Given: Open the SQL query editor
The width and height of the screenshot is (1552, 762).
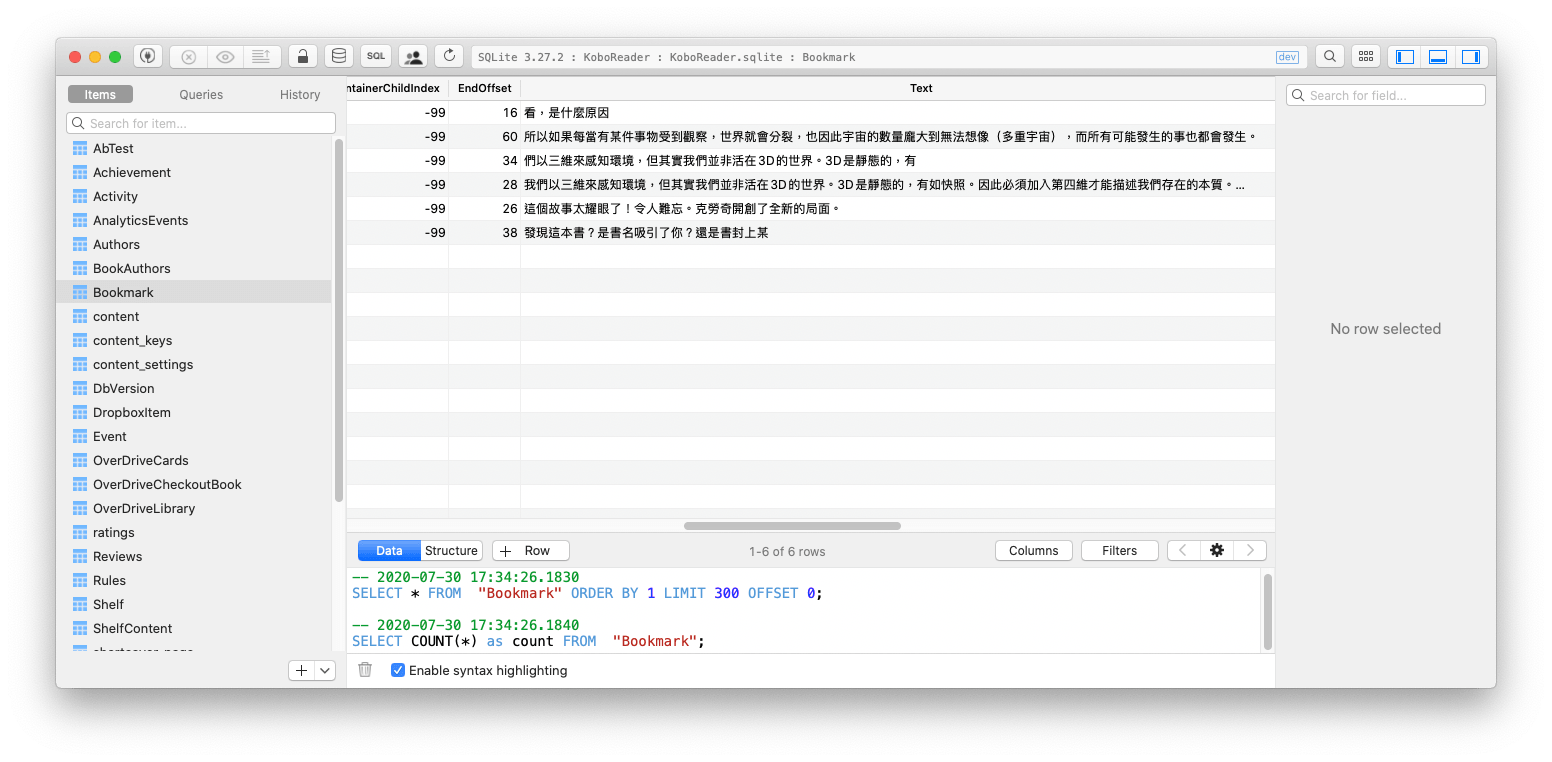Looking at the screenshot, I should (375, 56).
